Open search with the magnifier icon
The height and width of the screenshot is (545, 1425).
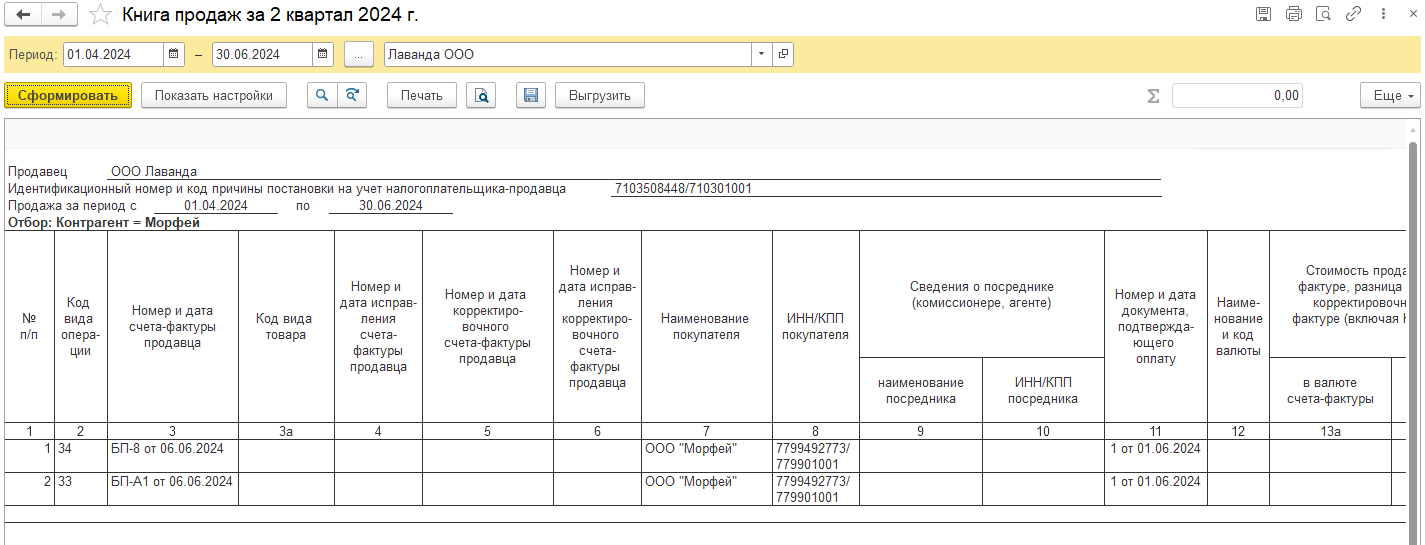pos(322,95)
